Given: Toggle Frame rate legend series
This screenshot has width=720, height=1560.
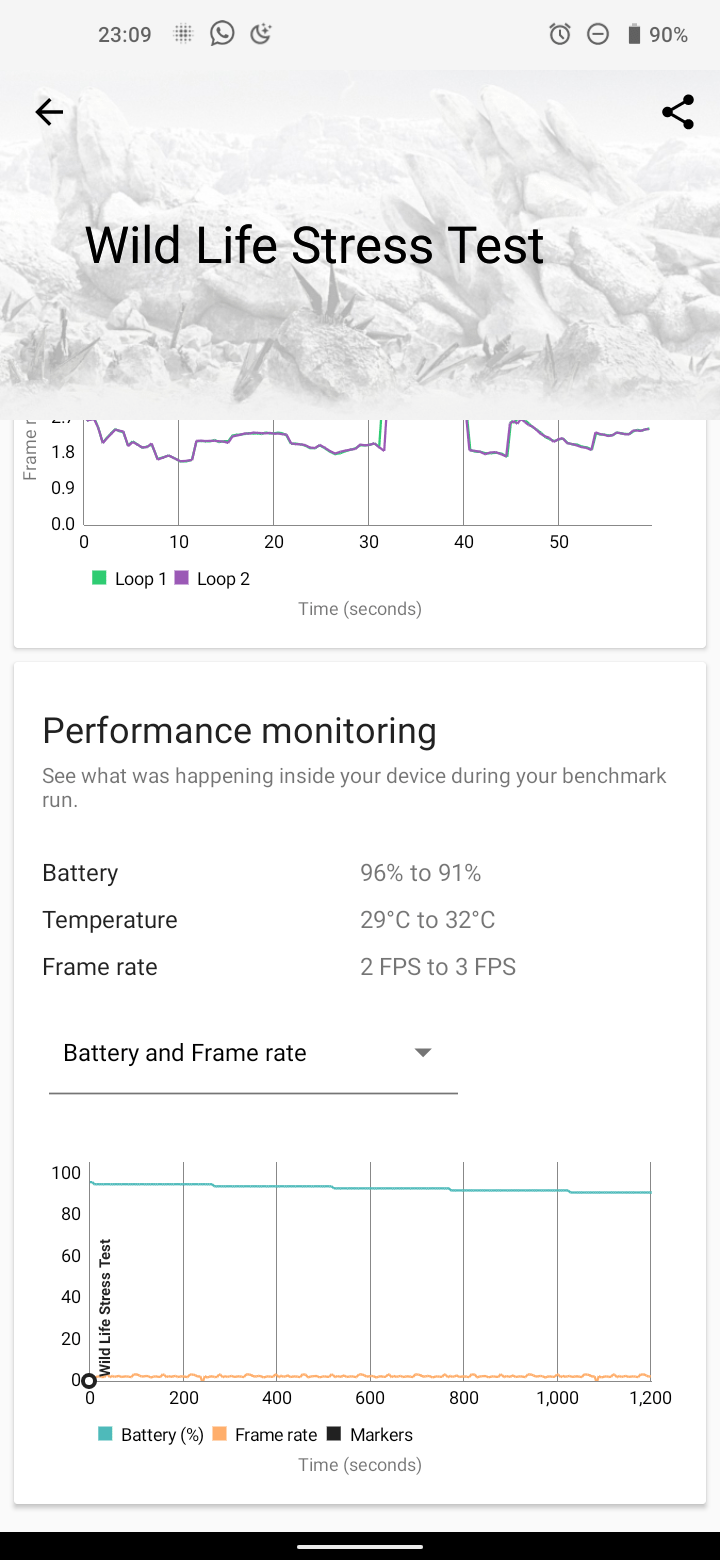Looking at the screenshot, I should [265, 1435].
